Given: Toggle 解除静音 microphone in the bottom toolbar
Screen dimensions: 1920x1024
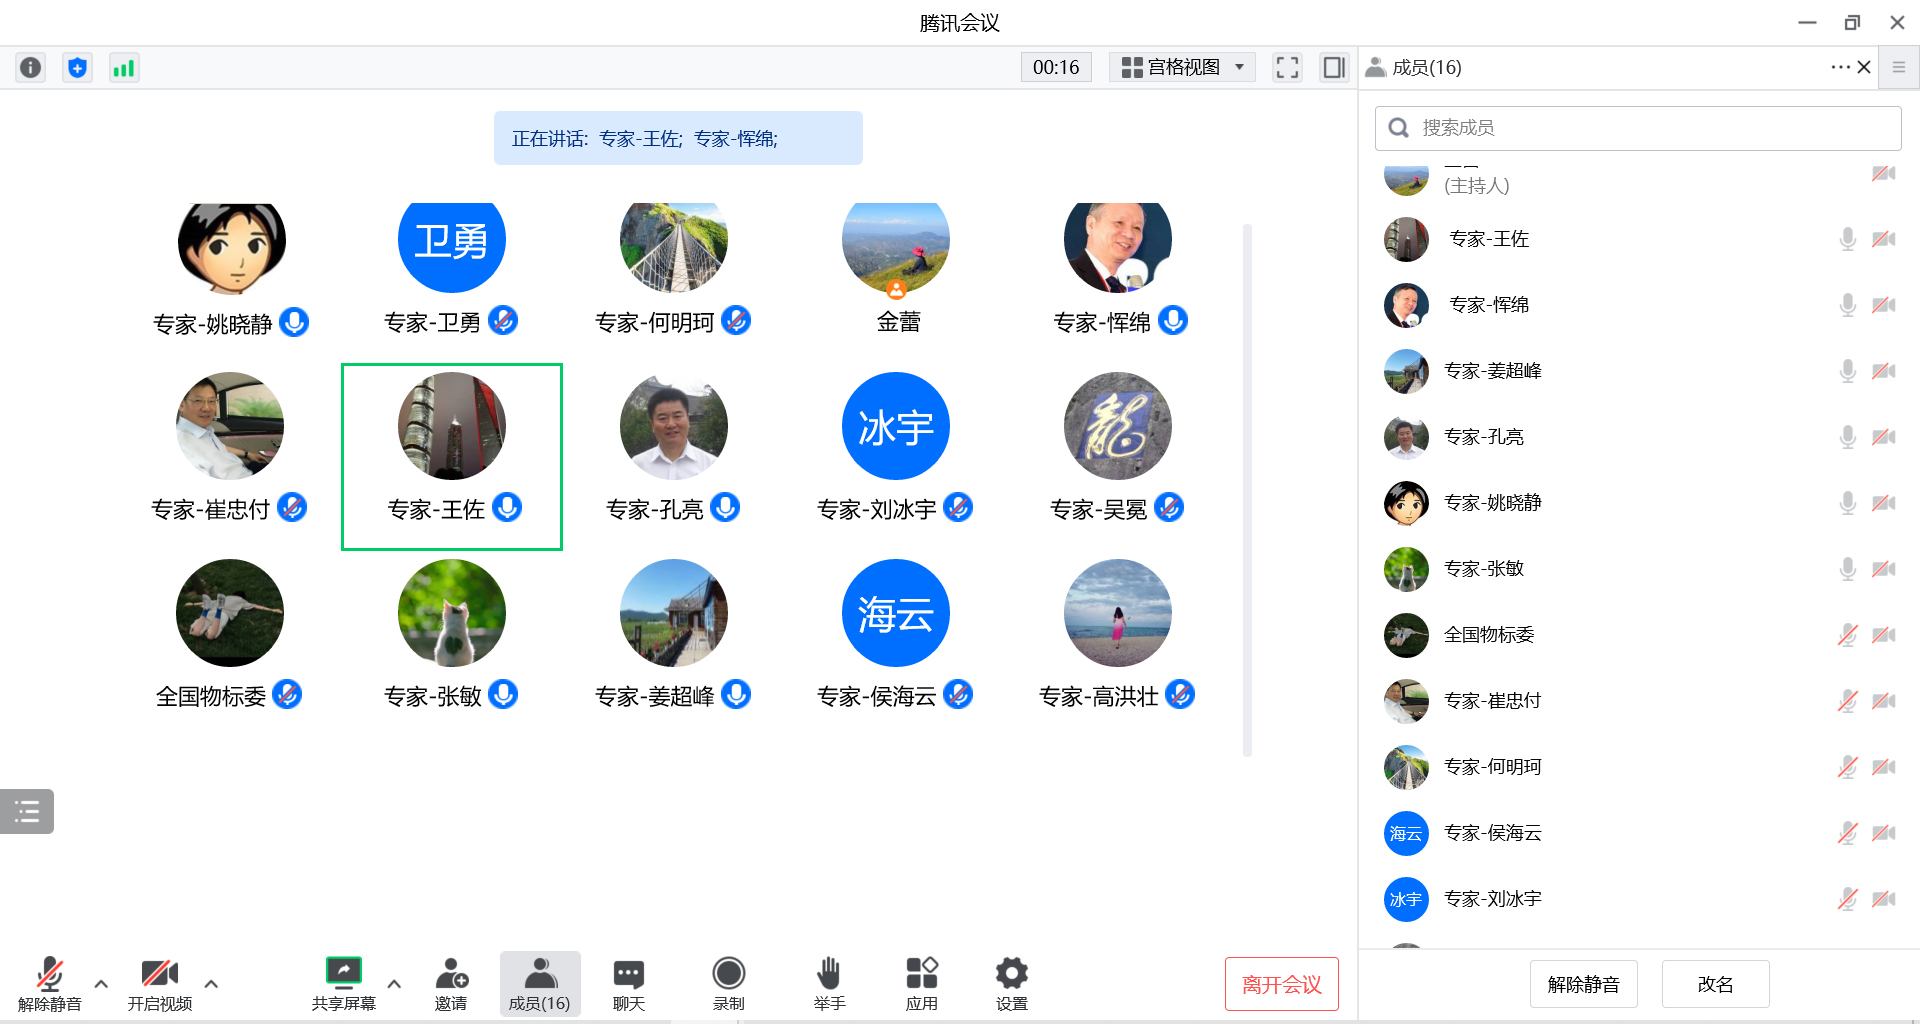Looking at the screenshot, I should 49,984.
